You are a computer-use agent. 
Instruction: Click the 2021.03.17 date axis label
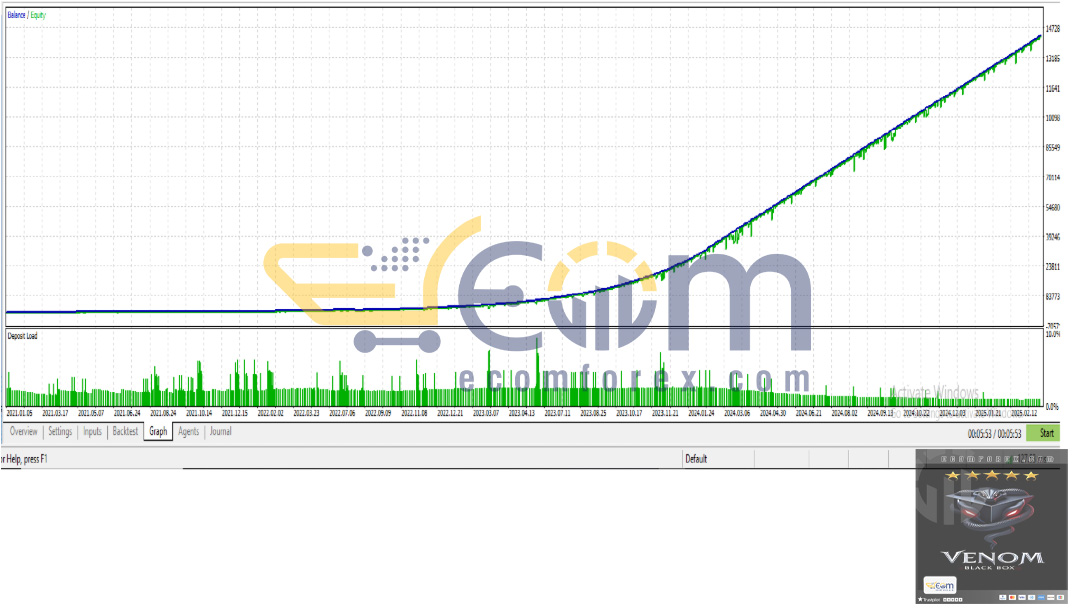tap(55, 414)
